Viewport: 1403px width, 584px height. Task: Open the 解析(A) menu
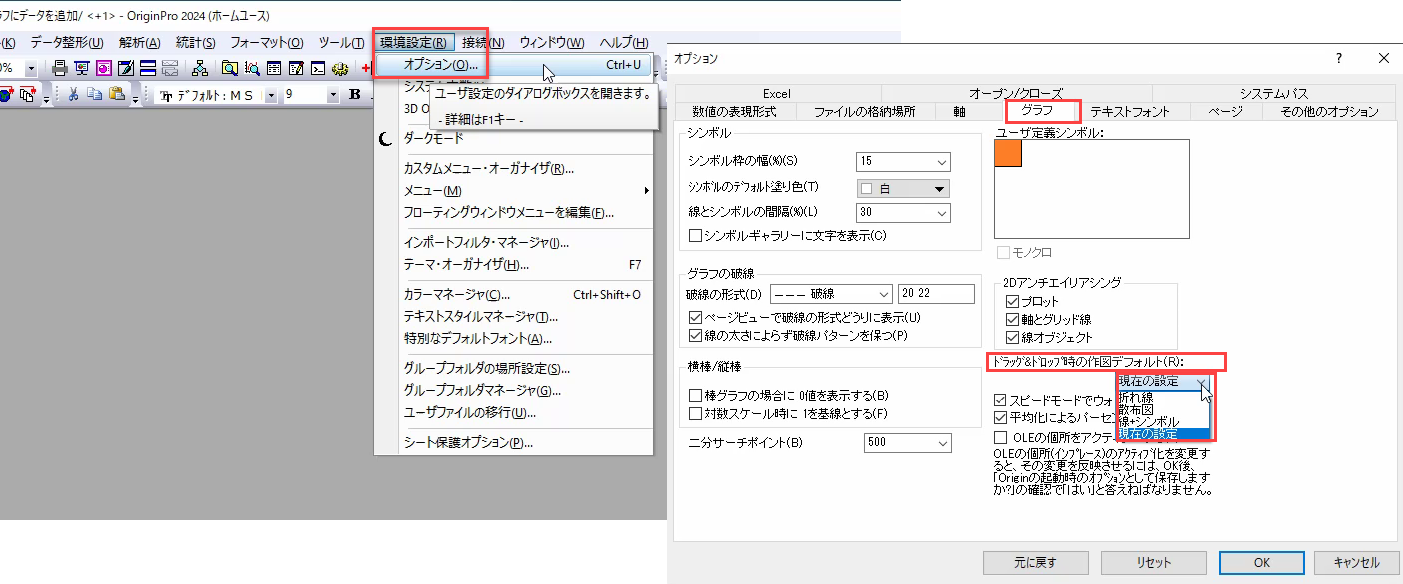139,42
